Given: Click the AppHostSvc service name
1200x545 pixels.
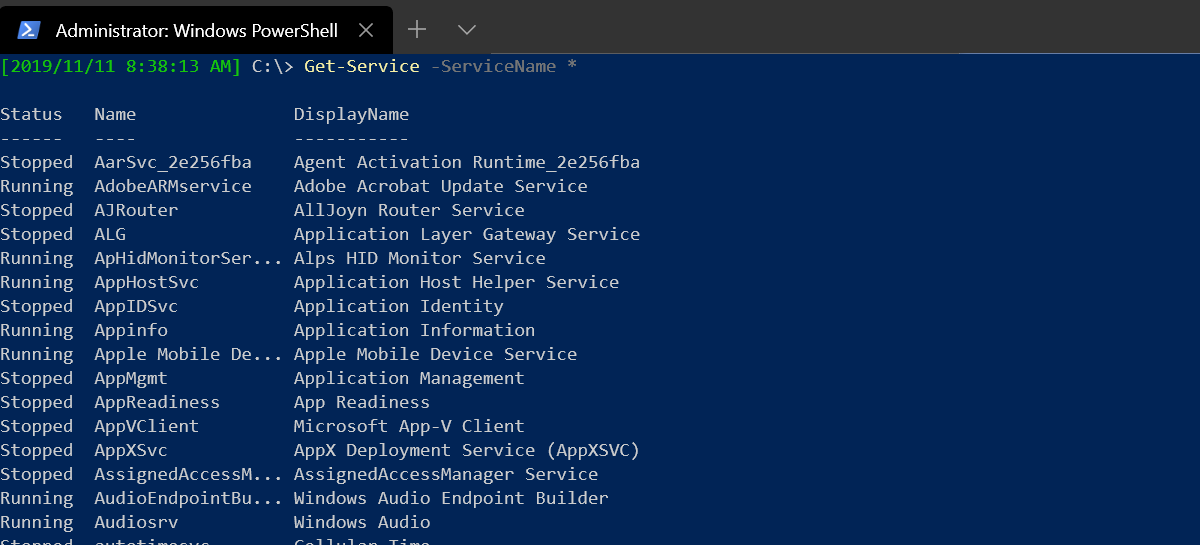Looking at the screenshot, I should (x=146, y=282).
